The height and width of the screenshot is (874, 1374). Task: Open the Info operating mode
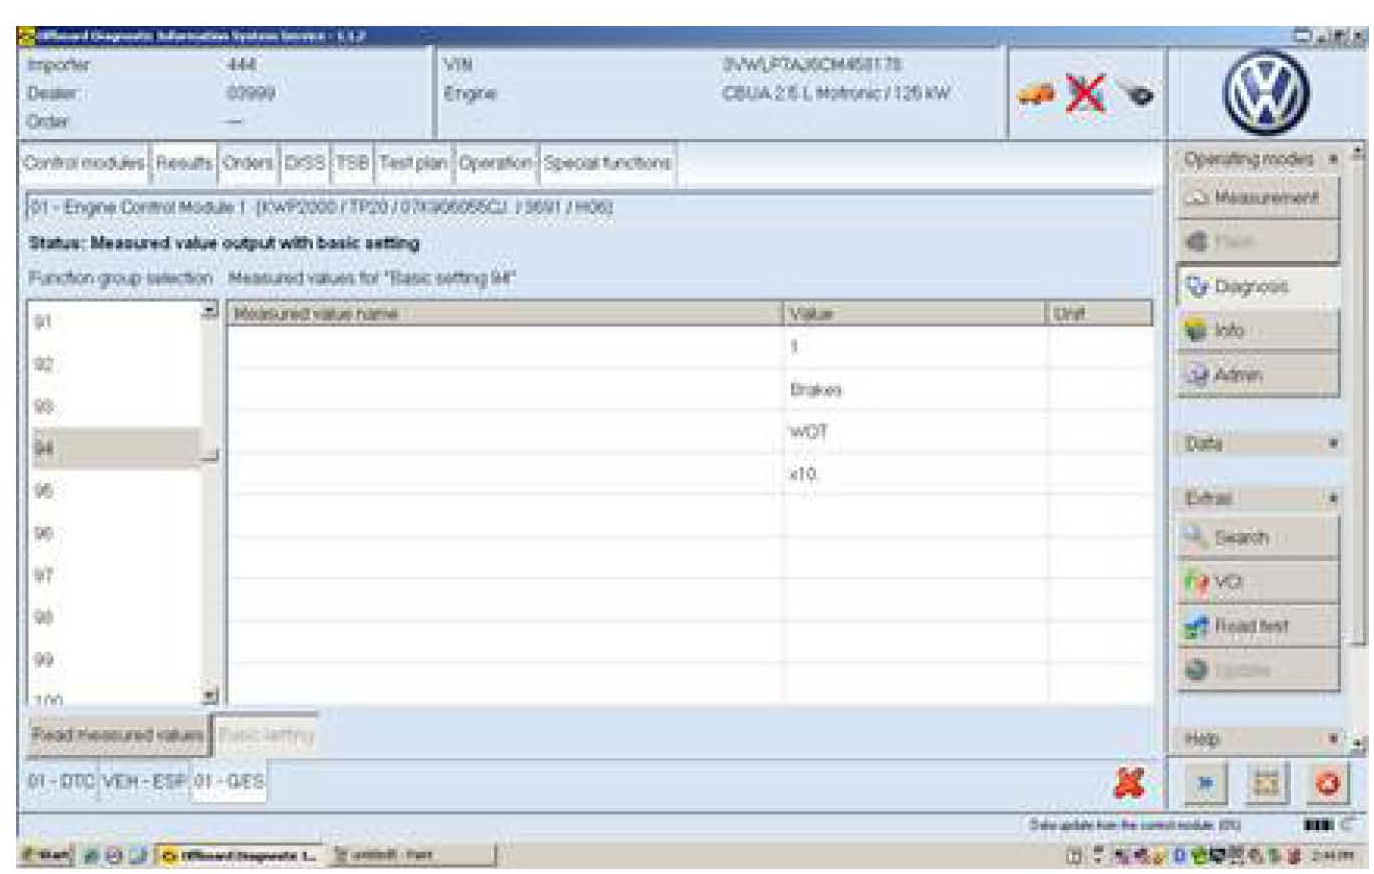(x=1257, y=330)
